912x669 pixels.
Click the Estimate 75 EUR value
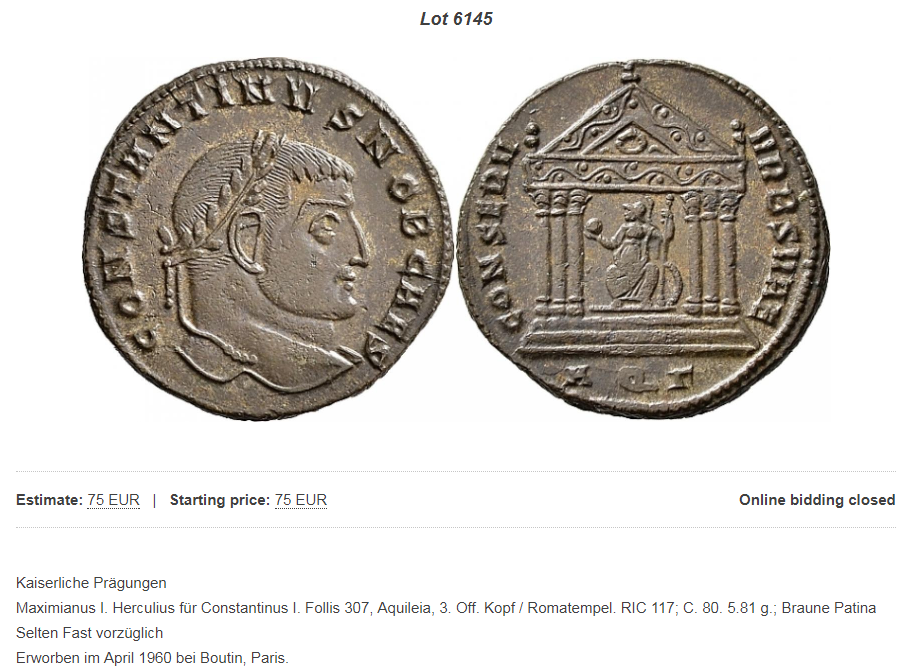point(113,500)
